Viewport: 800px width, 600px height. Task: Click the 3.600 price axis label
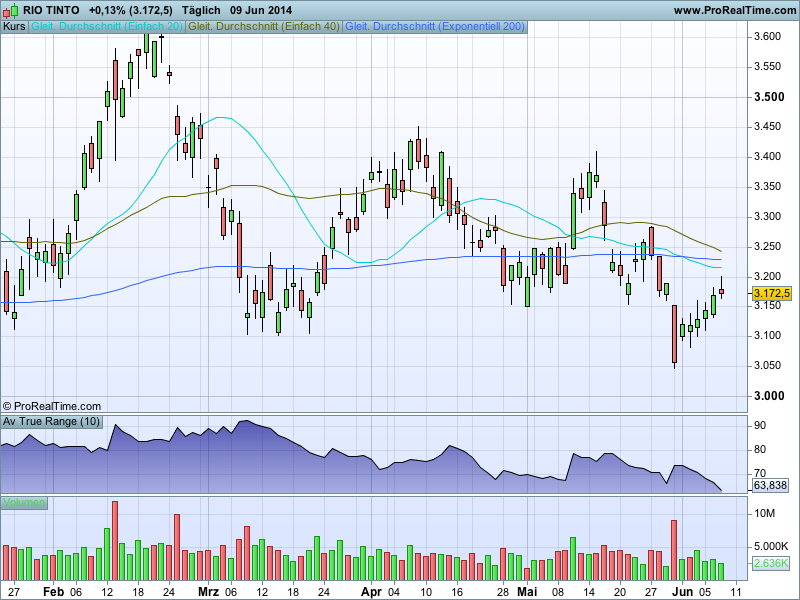click(767, 36)
